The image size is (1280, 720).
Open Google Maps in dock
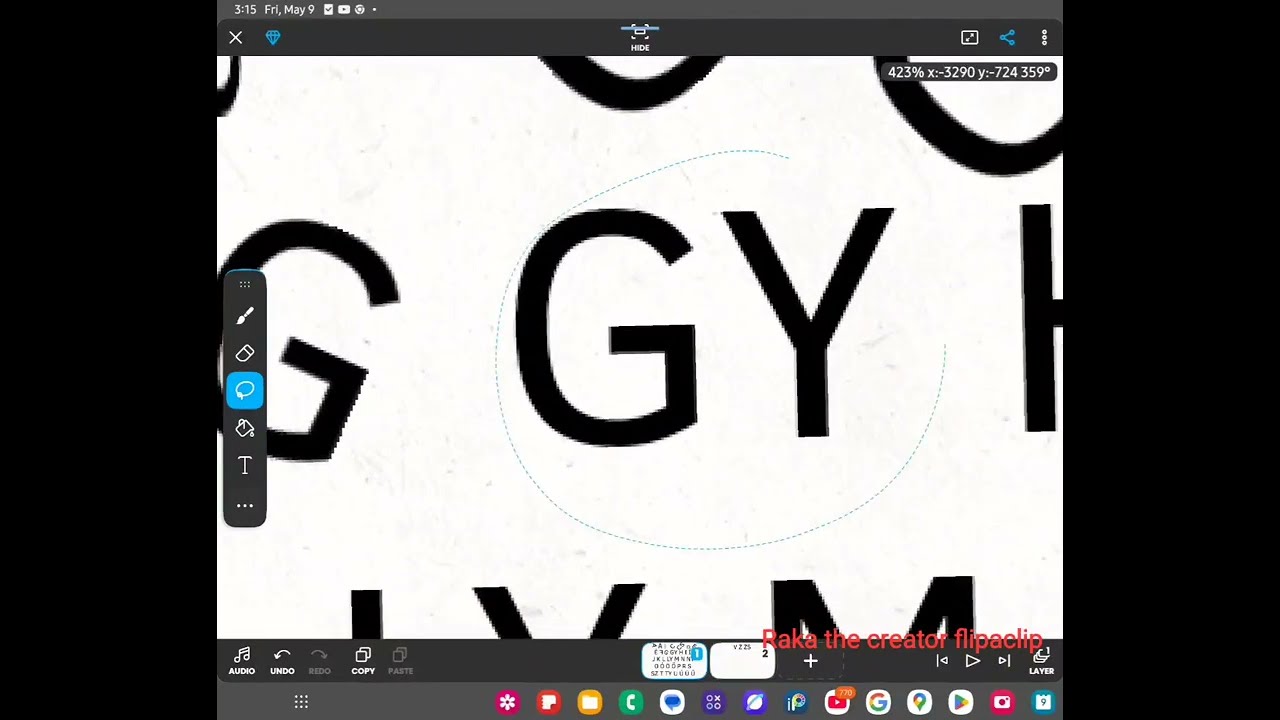tap(919, 703)
